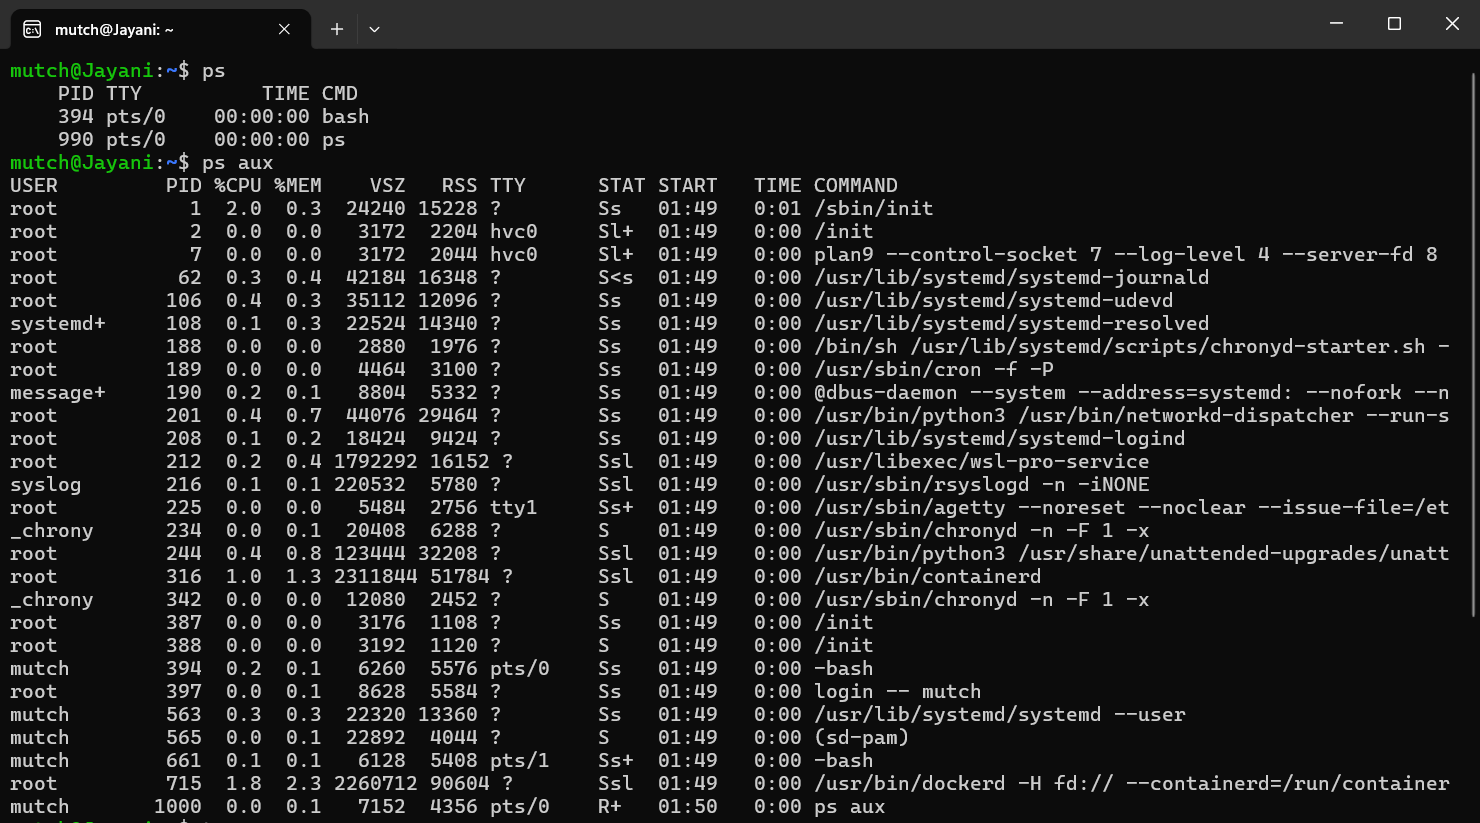Click PID 715 of the dockerd row

point(184,784)
